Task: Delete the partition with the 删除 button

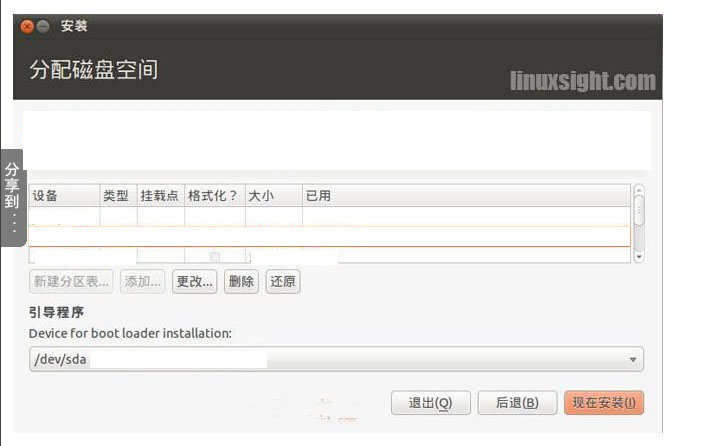Action: [241, 282]
